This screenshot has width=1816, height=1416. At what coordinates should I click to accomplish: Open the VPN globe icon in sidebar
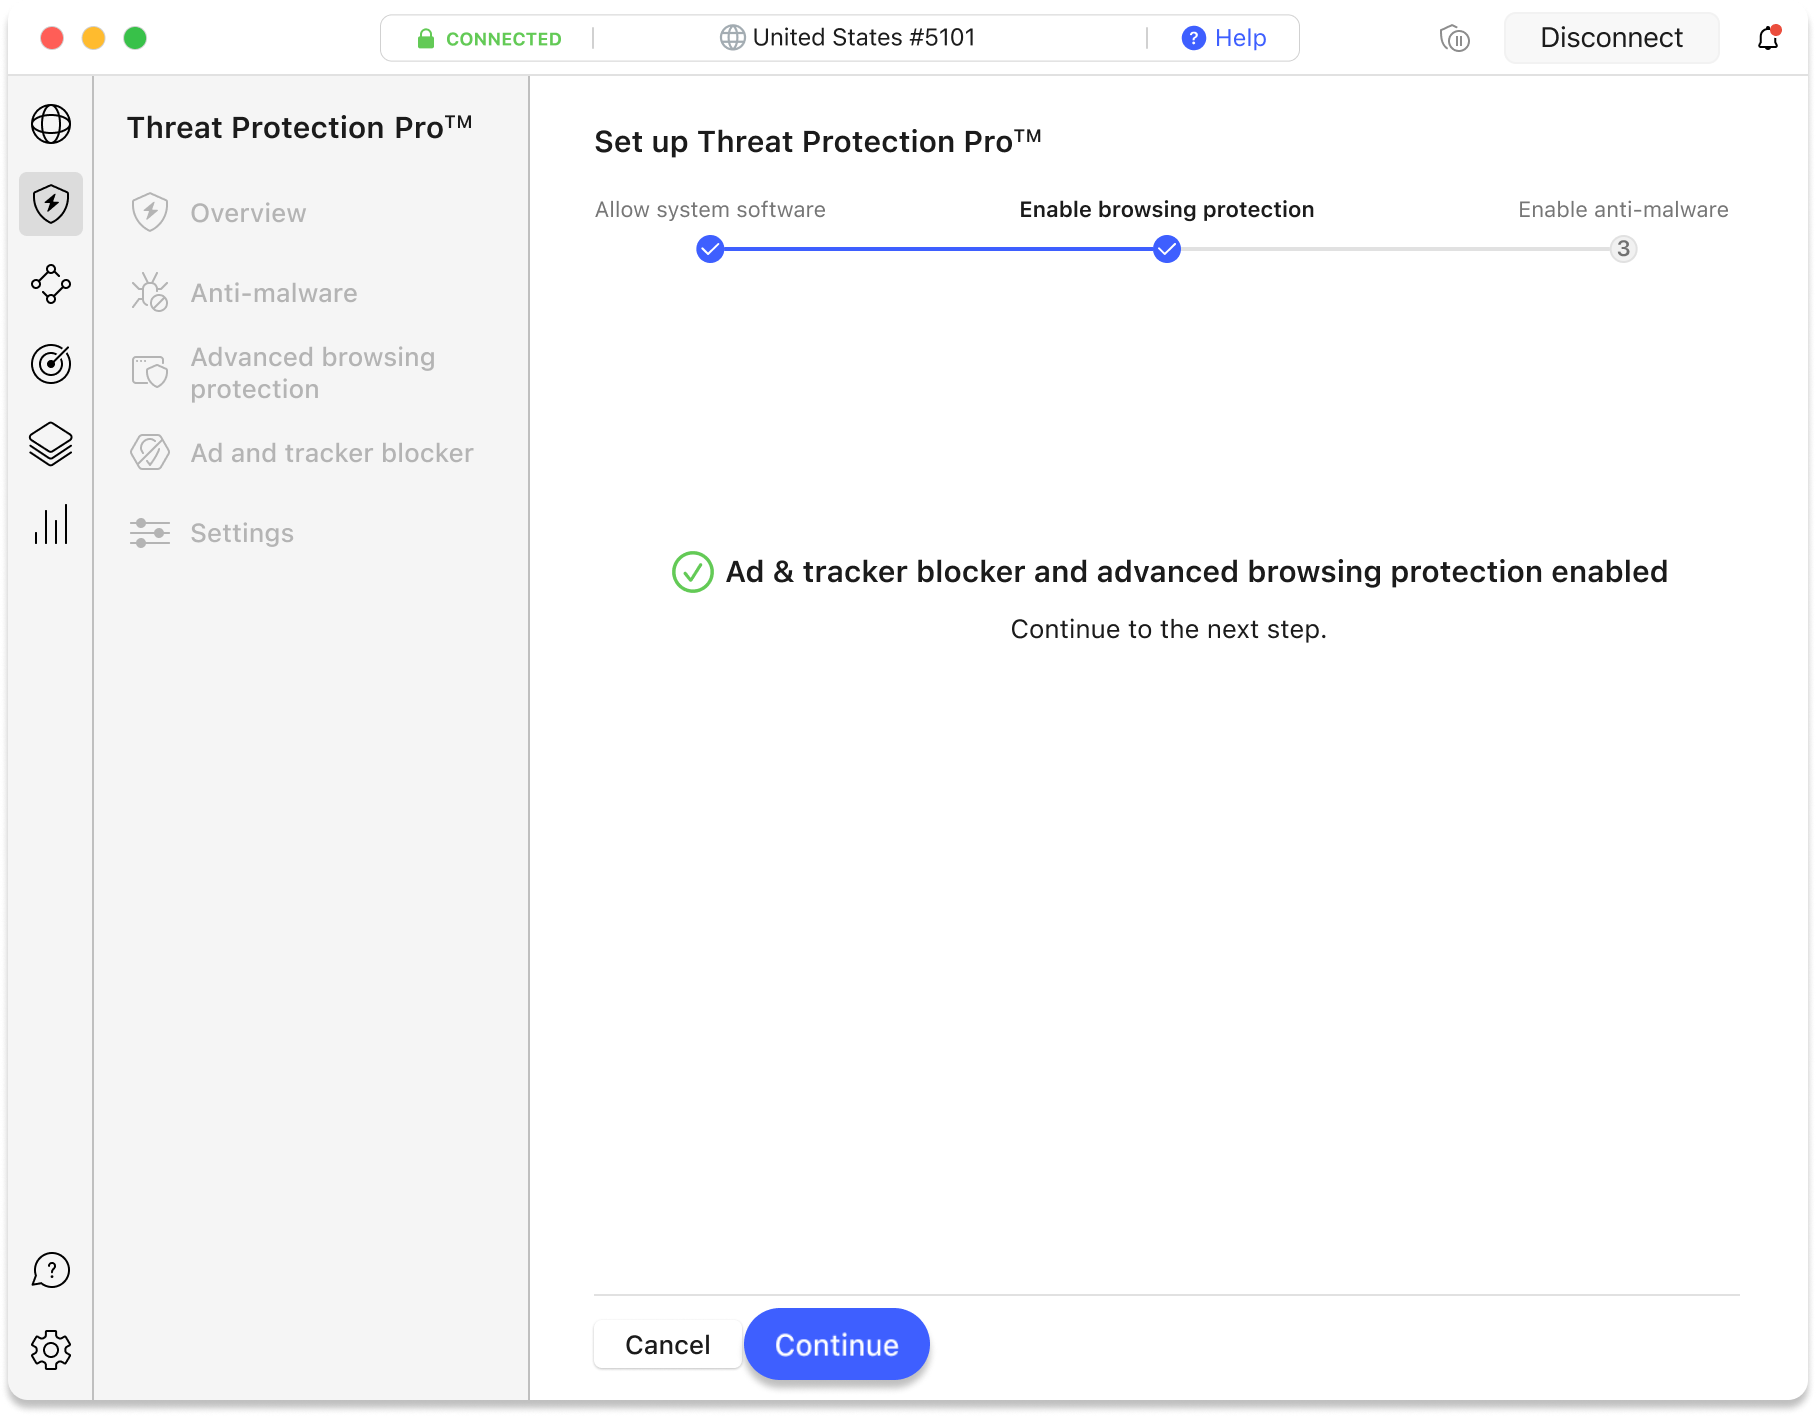[x=51, y=124]
